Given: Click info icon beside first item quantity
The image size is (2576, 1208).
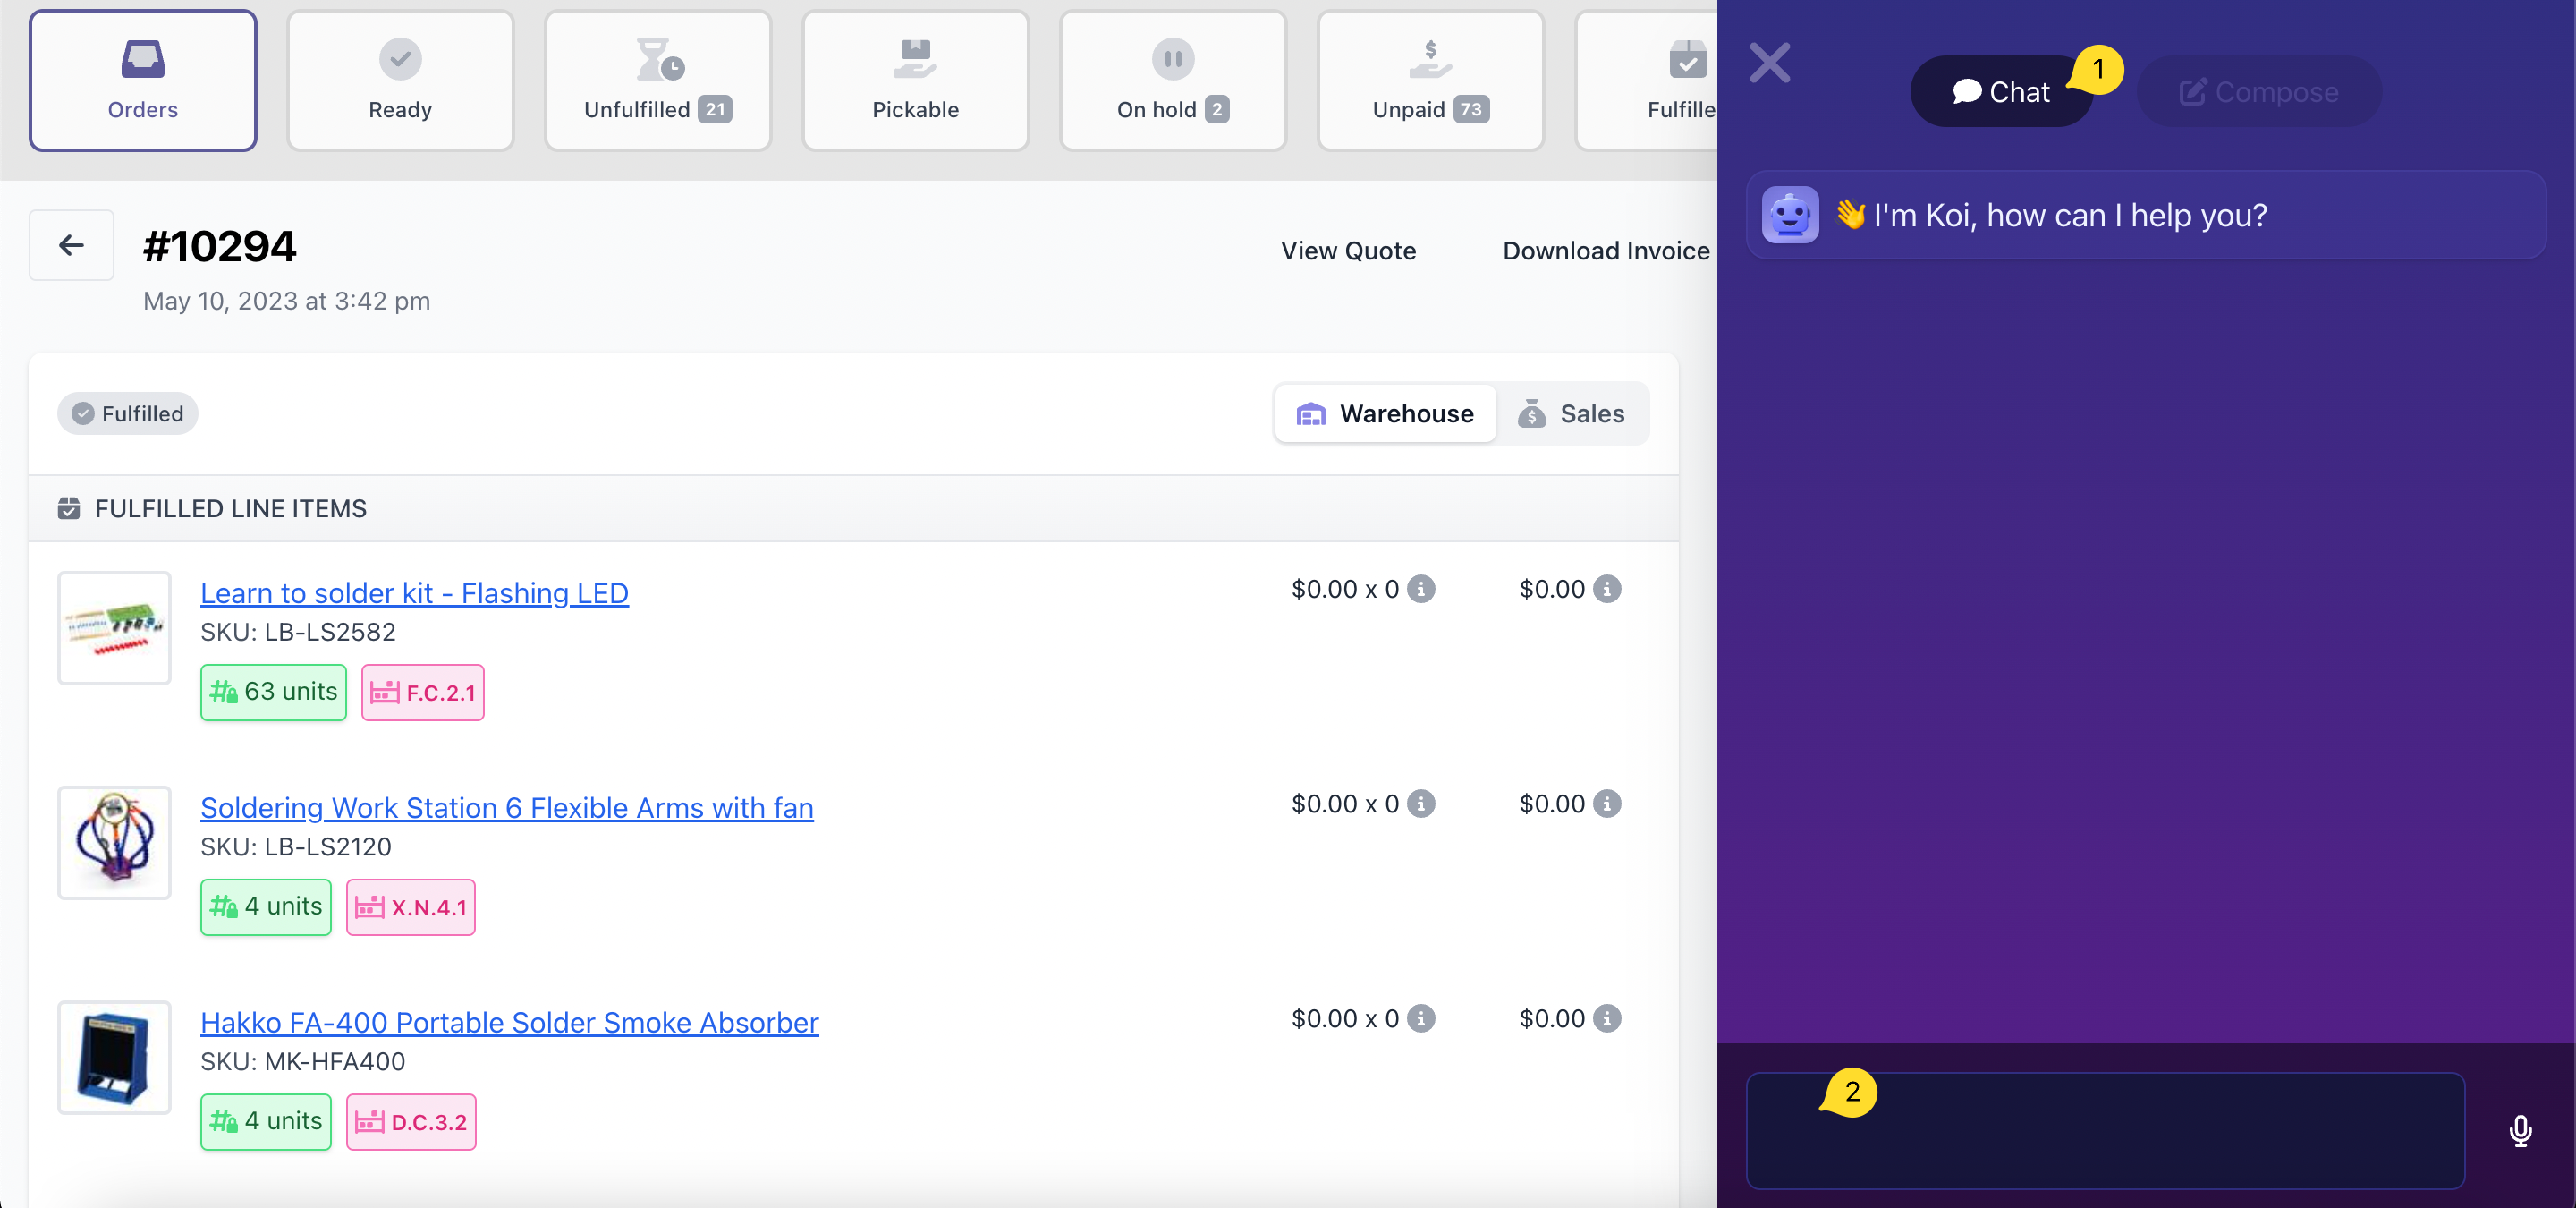Looking at the screenshot, I should tap(1421, 589).
